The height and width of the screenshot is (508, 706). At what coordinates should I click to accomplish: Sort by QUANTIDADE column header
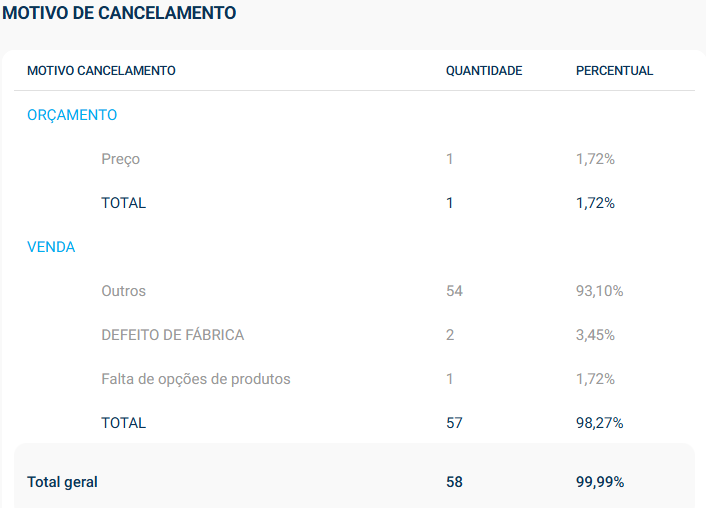coord(484,71)
